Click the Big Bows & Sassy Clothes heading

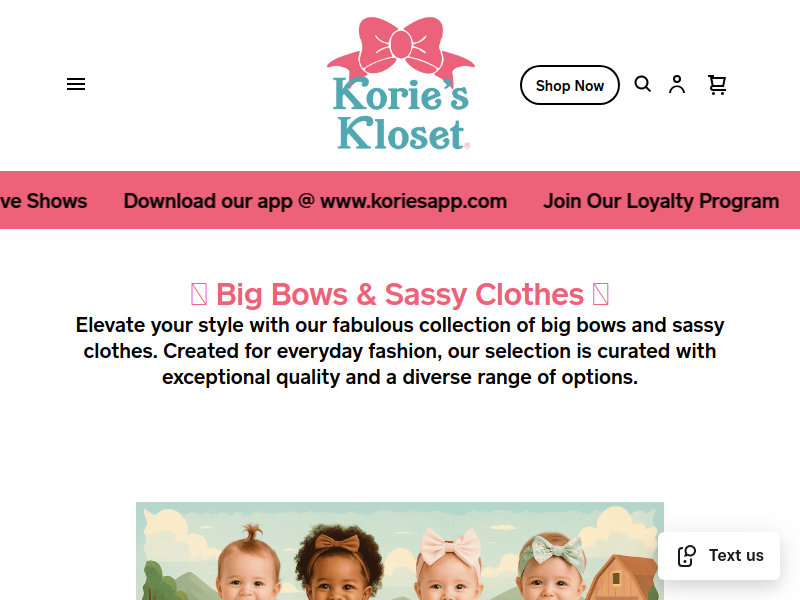click(399, 294)
